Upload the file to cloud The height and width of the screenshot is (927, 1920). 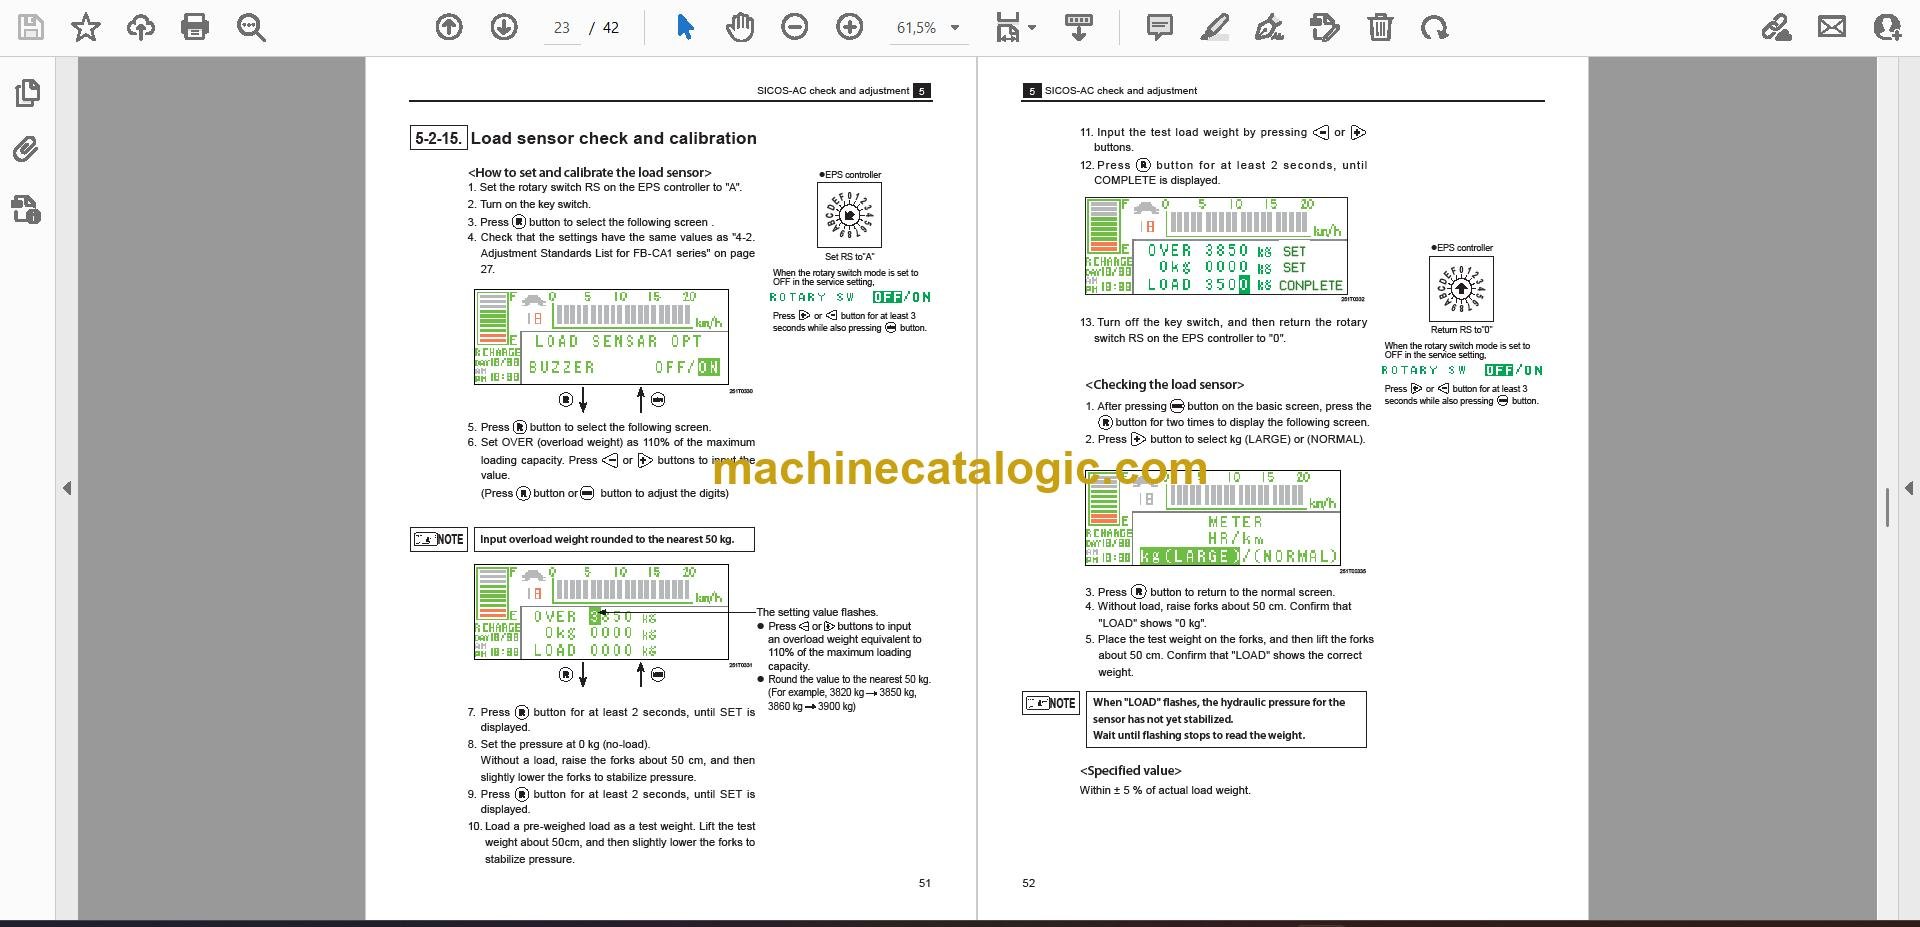pos(140,27)
